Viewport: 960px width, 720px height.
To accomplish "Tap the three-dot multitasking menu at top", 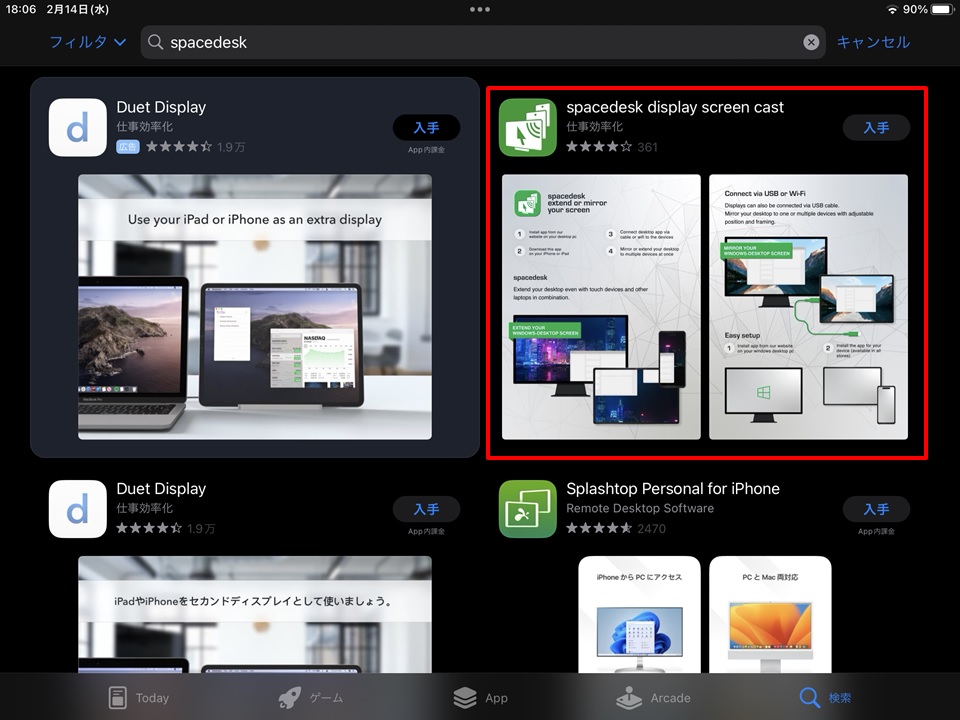I will 479,9.
